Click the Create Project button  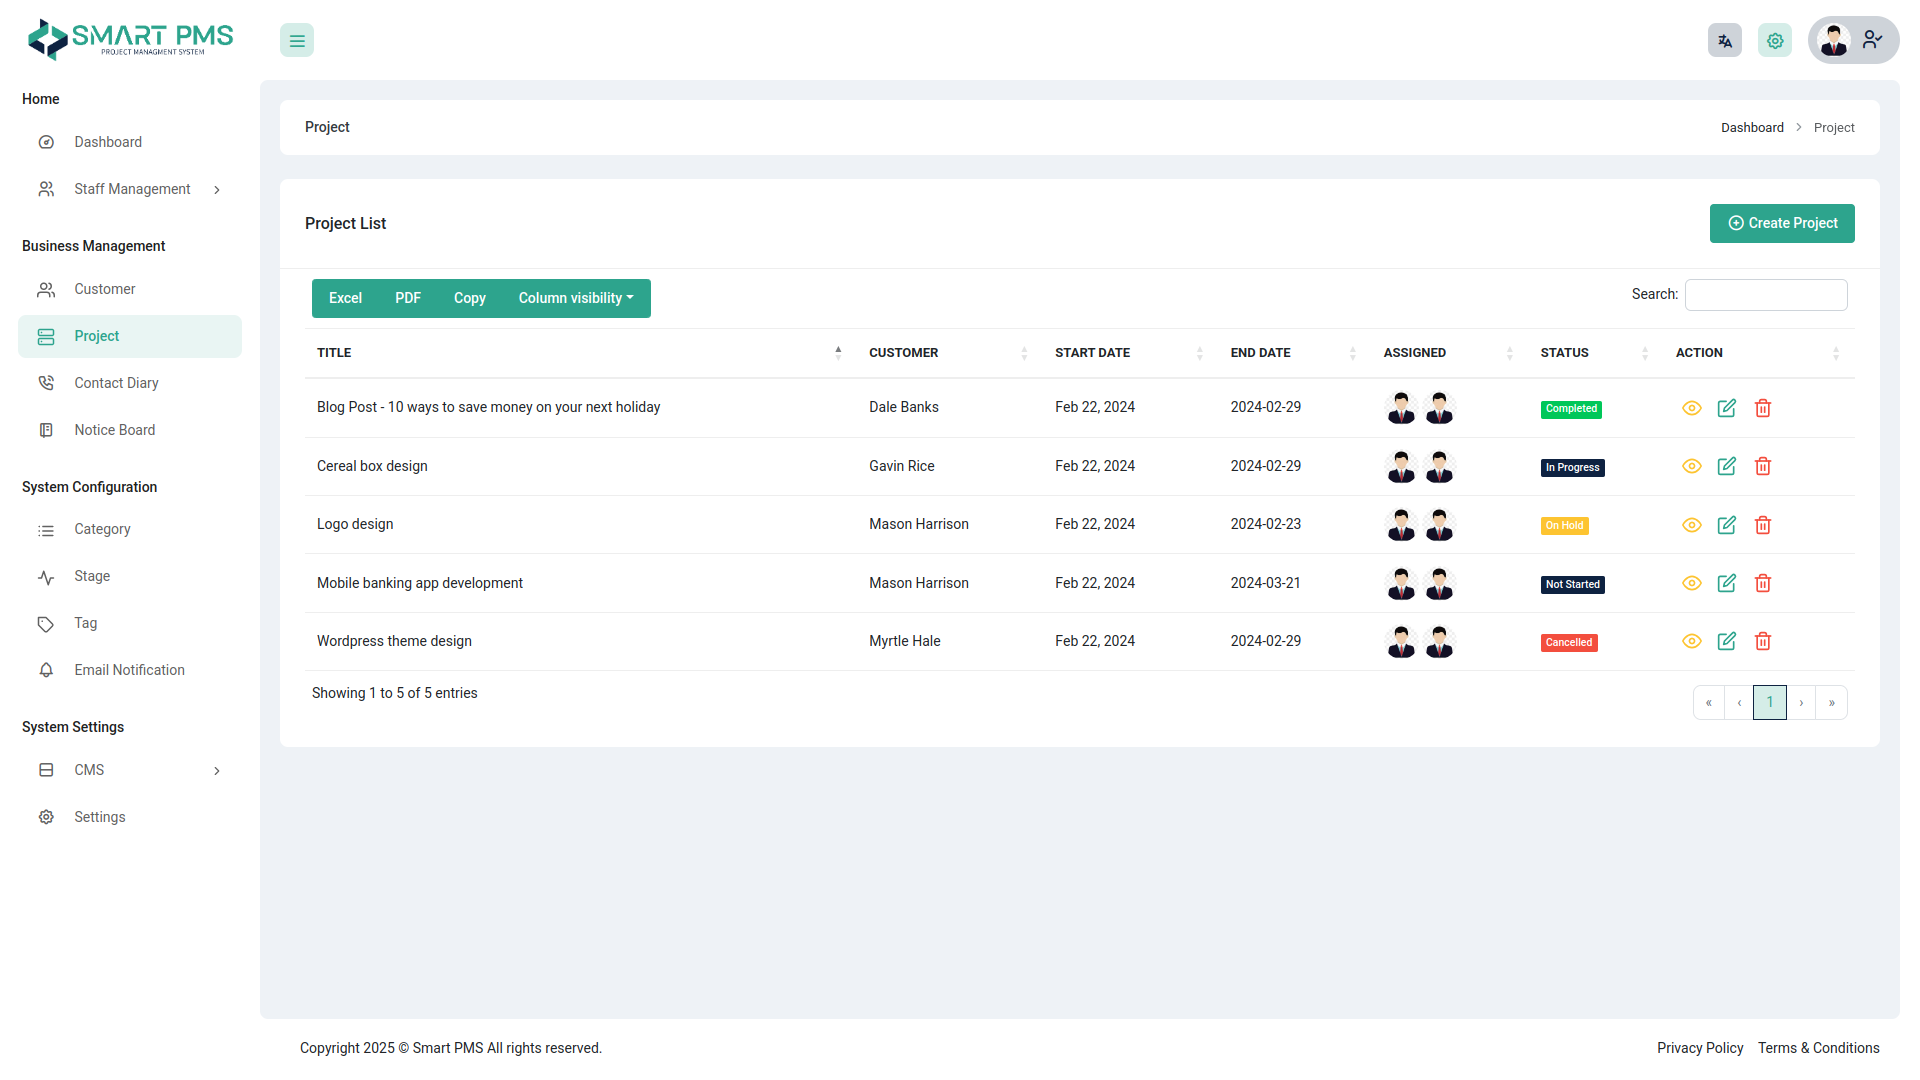(1782, 223)
